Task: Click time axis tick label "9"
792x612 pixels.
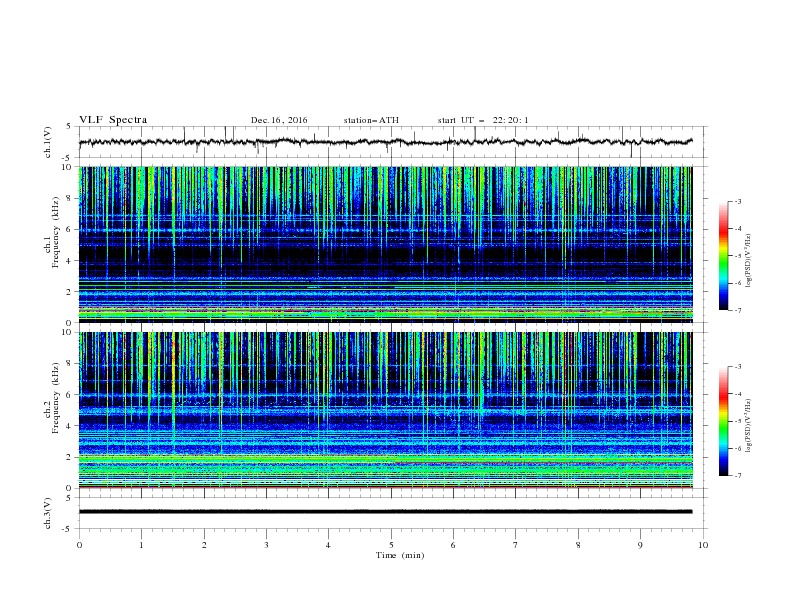Action: [x=640, y=545]
